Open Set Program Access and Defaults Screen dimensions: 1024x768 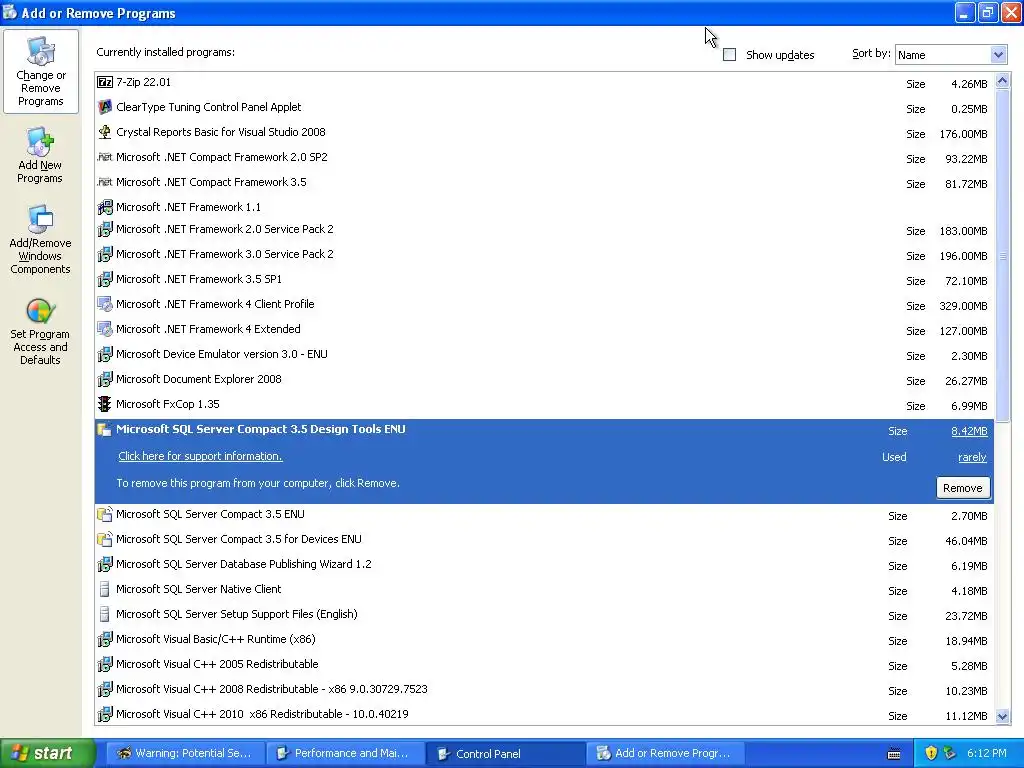coord(40,331)
